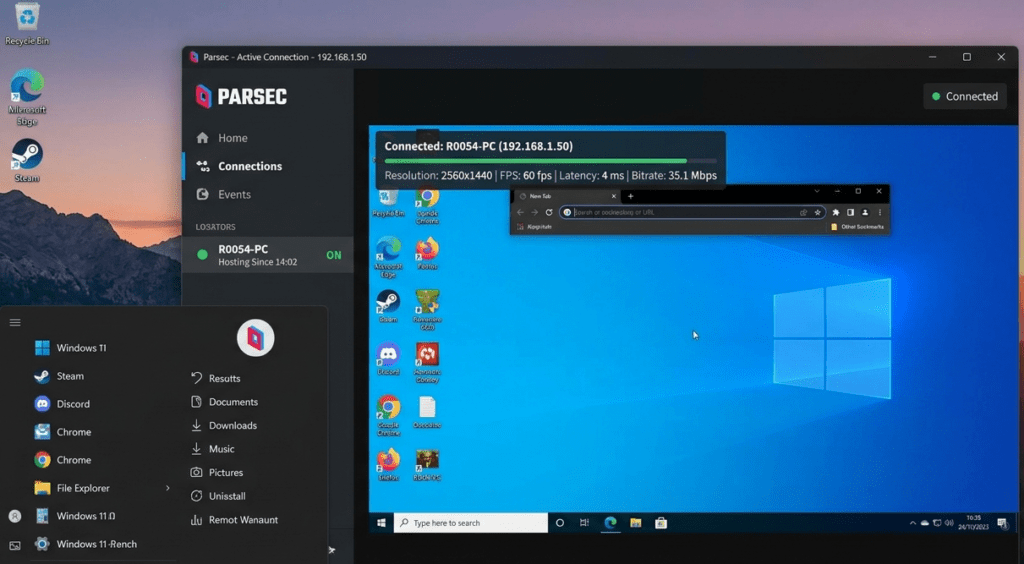1024x564 pixels.
Task: Open the Recycle Bin on local desktop
Action: pyautogui.click(x=27, y=25)
